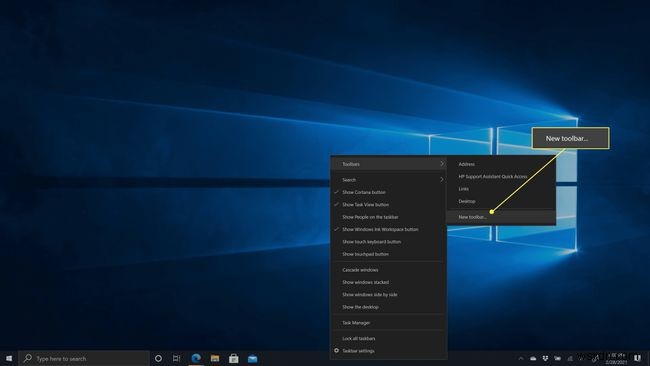Open the clock and date flyout

point(616,358)
